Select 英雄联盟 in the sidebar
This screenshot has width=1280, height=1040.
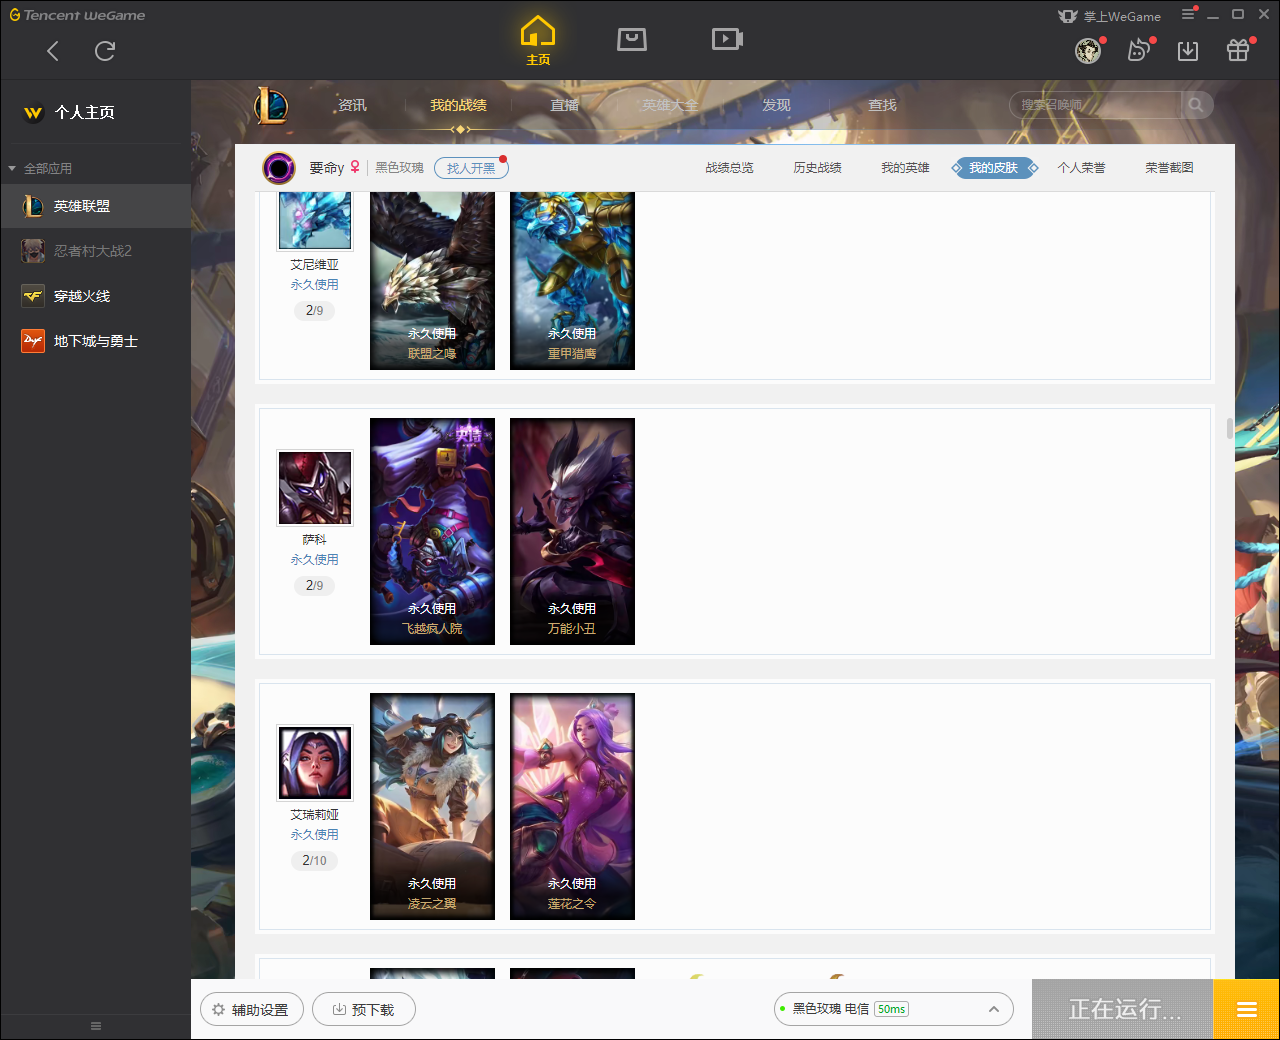(95, 206)
